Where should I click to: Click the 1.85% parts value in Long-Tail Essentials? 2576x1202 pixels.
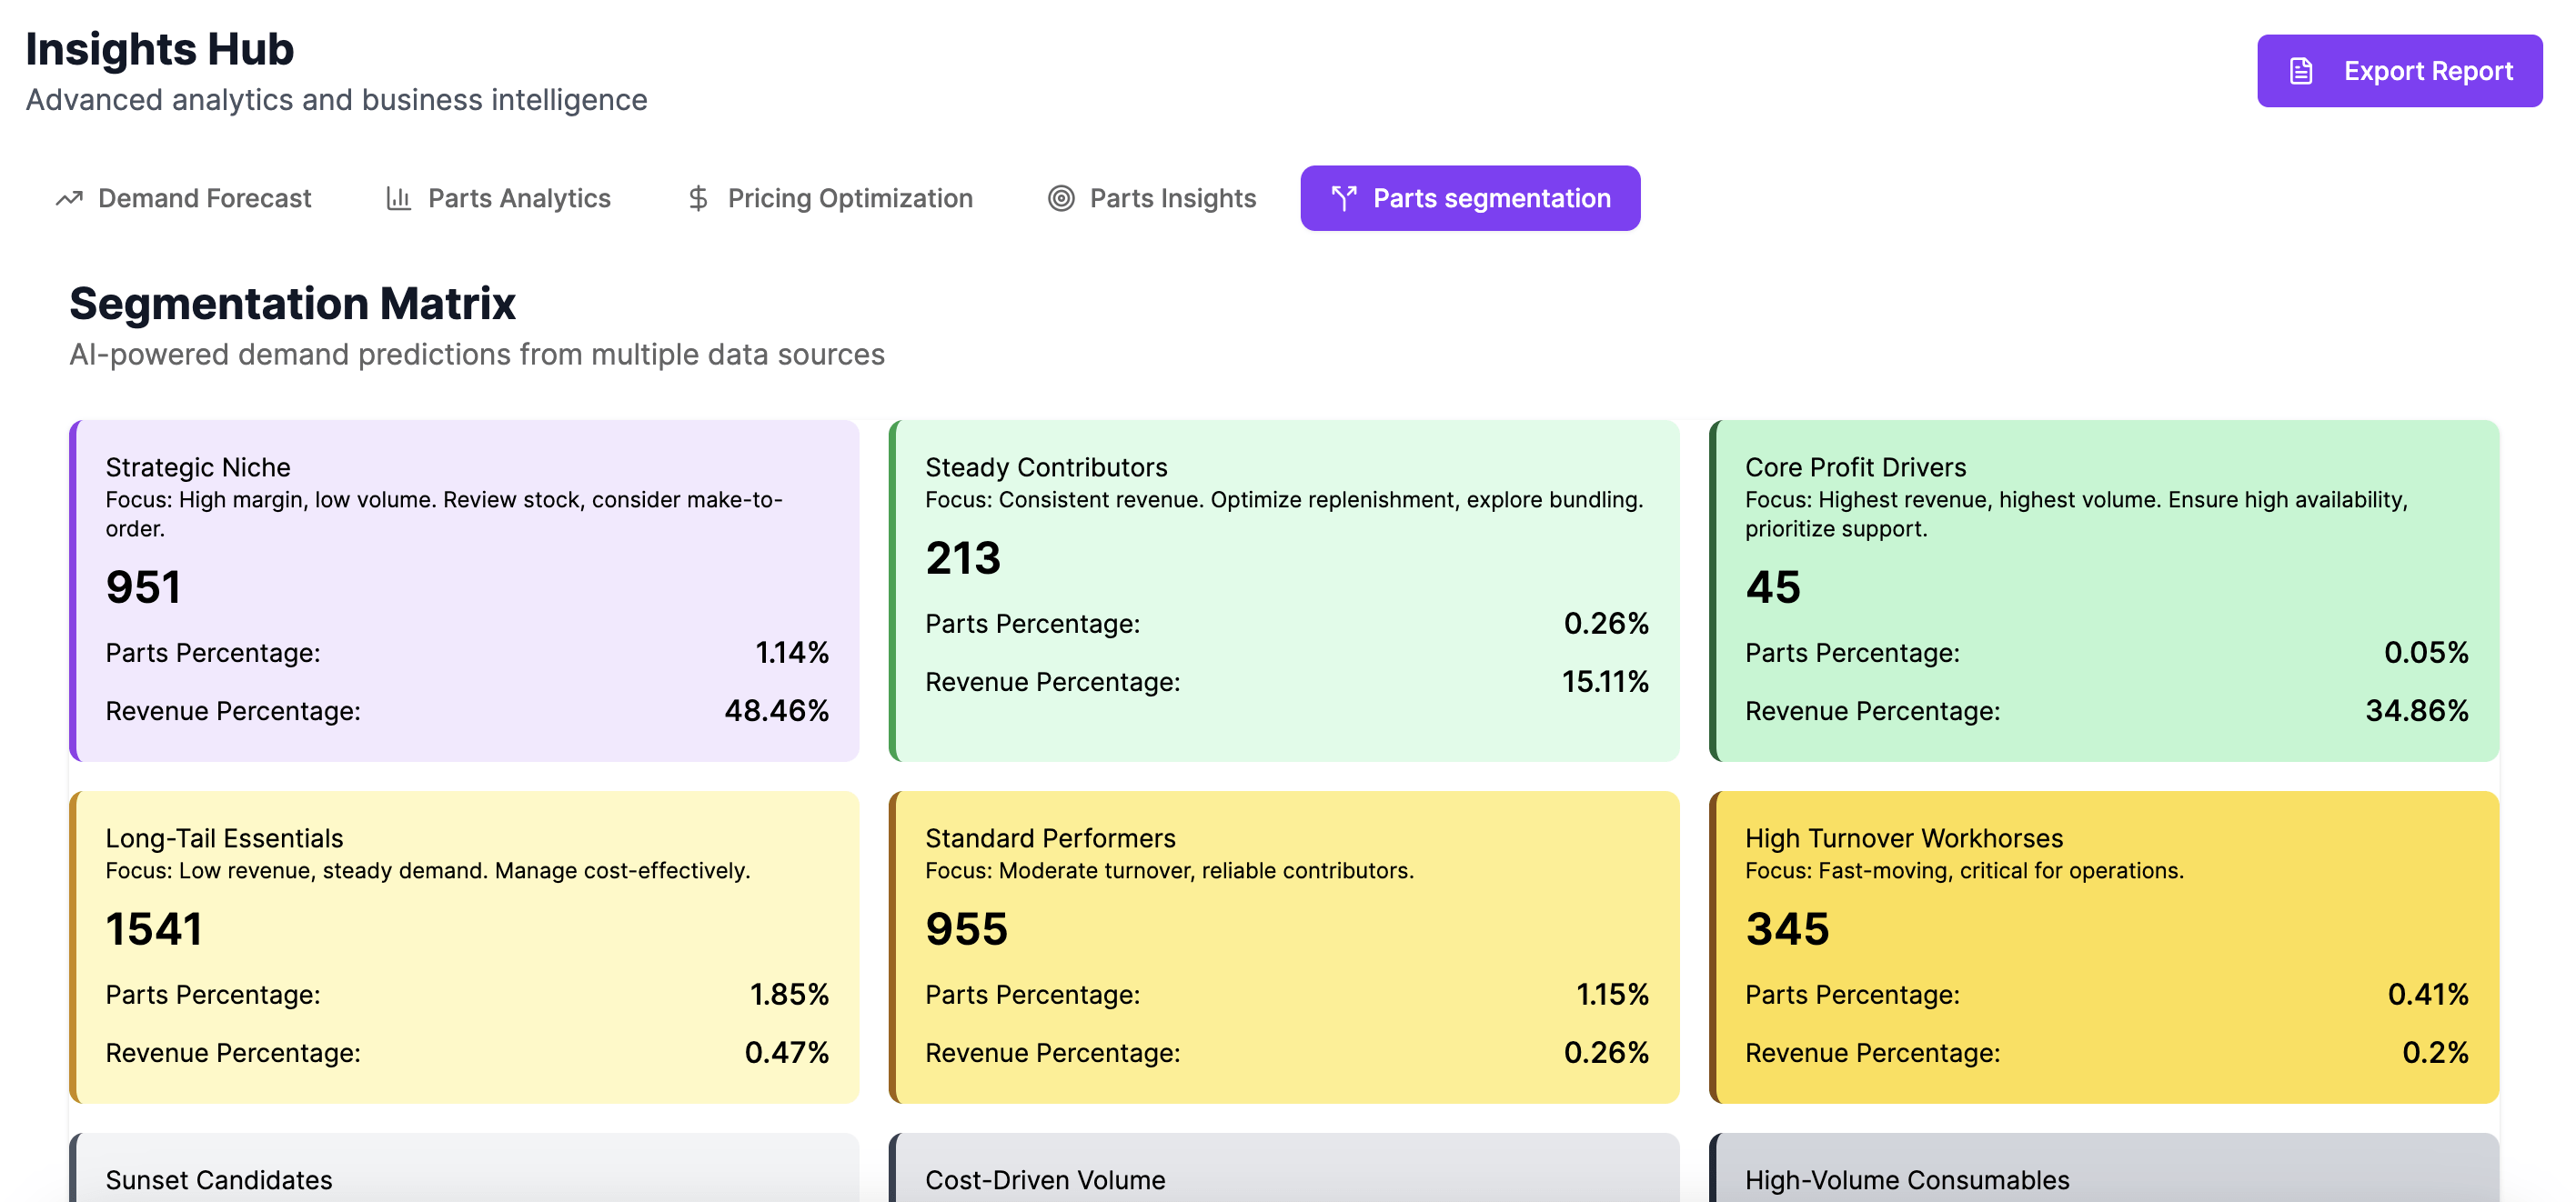click(789, 995)
